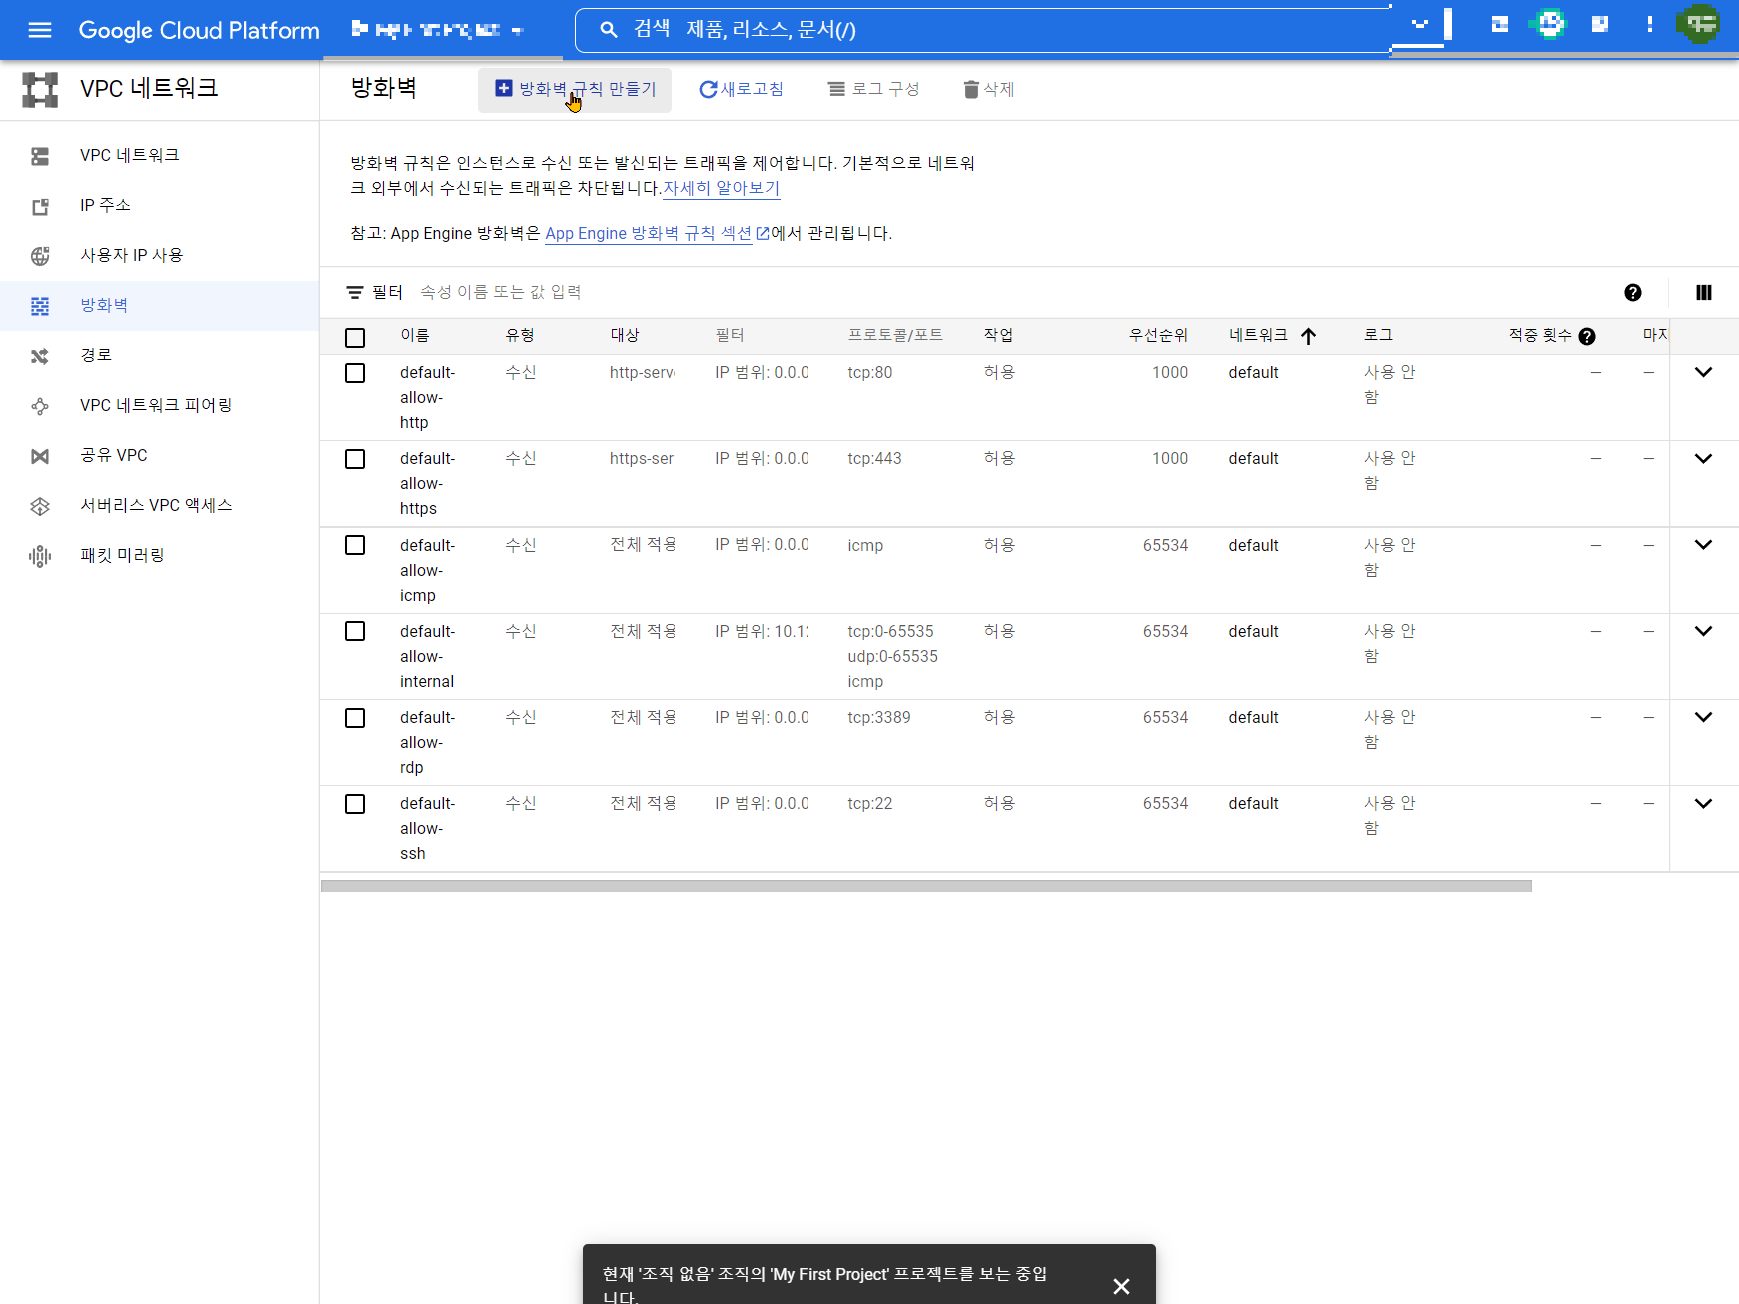Screen dimensions: 1739x1304
Task: Sort by 네트워크 using up arrow
Action: (1308, 336)
